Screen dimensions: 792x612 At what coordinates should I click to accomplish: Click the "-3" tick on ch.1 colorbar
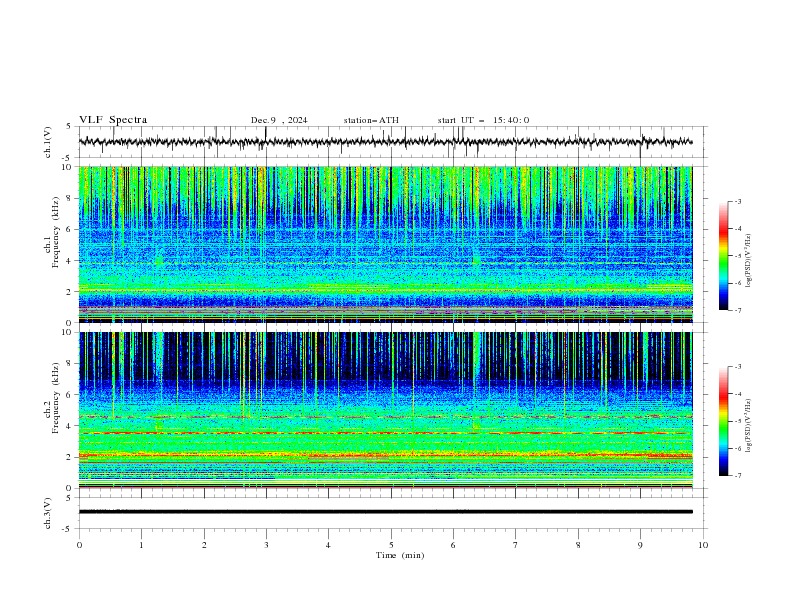(x=737, y=201)
